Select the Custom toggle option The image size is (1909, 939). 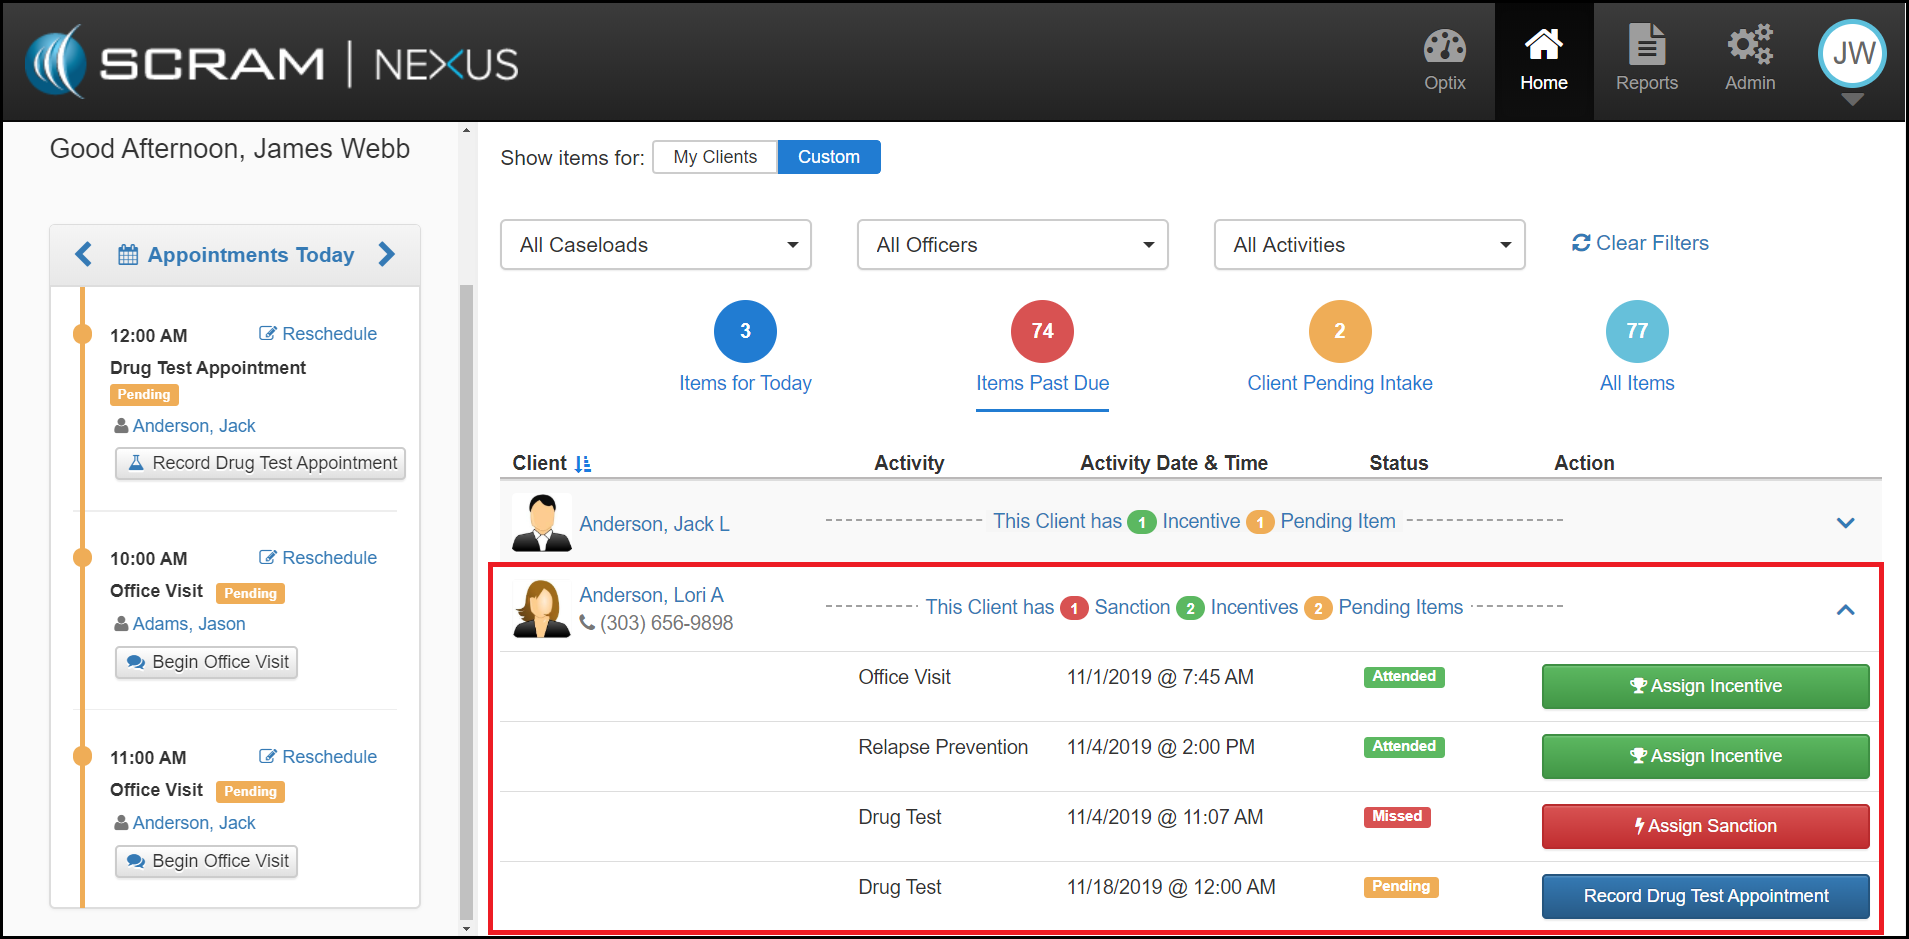(828, 157)
